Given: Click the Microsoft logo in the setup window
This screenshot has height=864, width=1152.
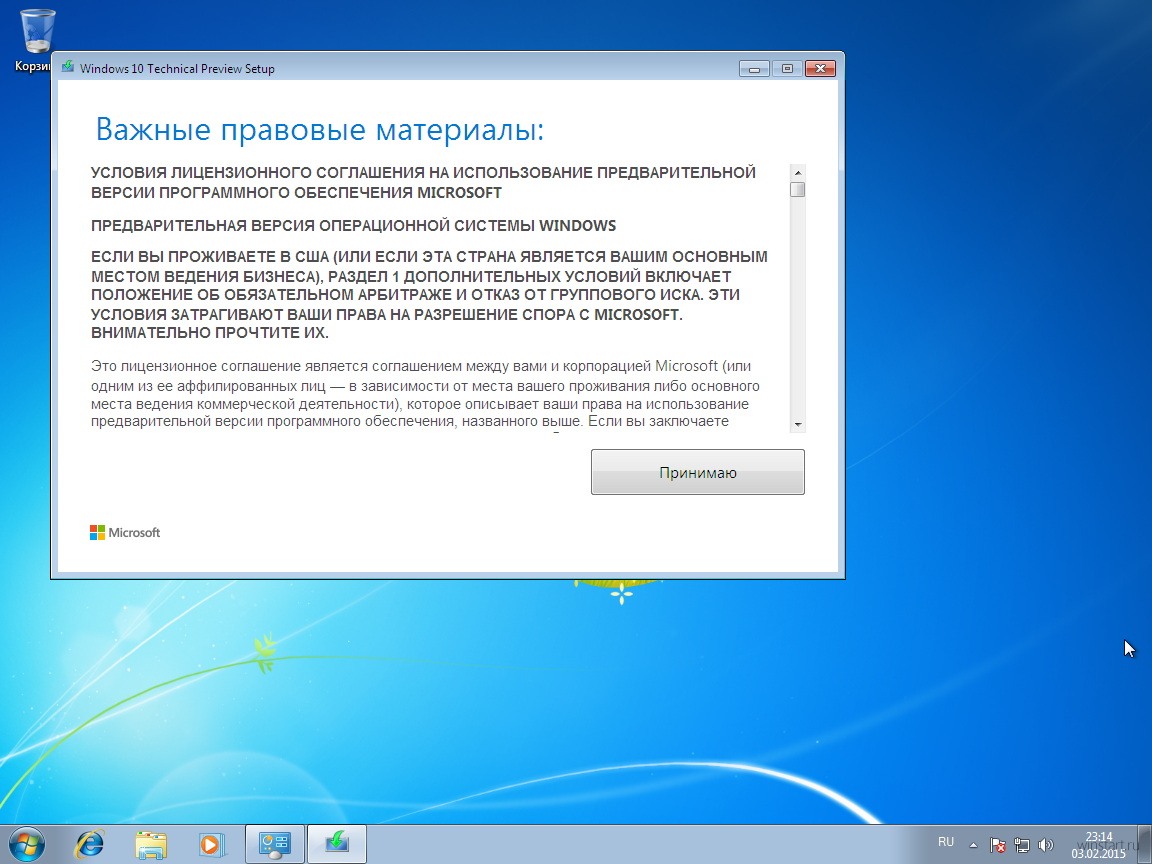Looking at the screenshot, I should (x=125, y=533).
